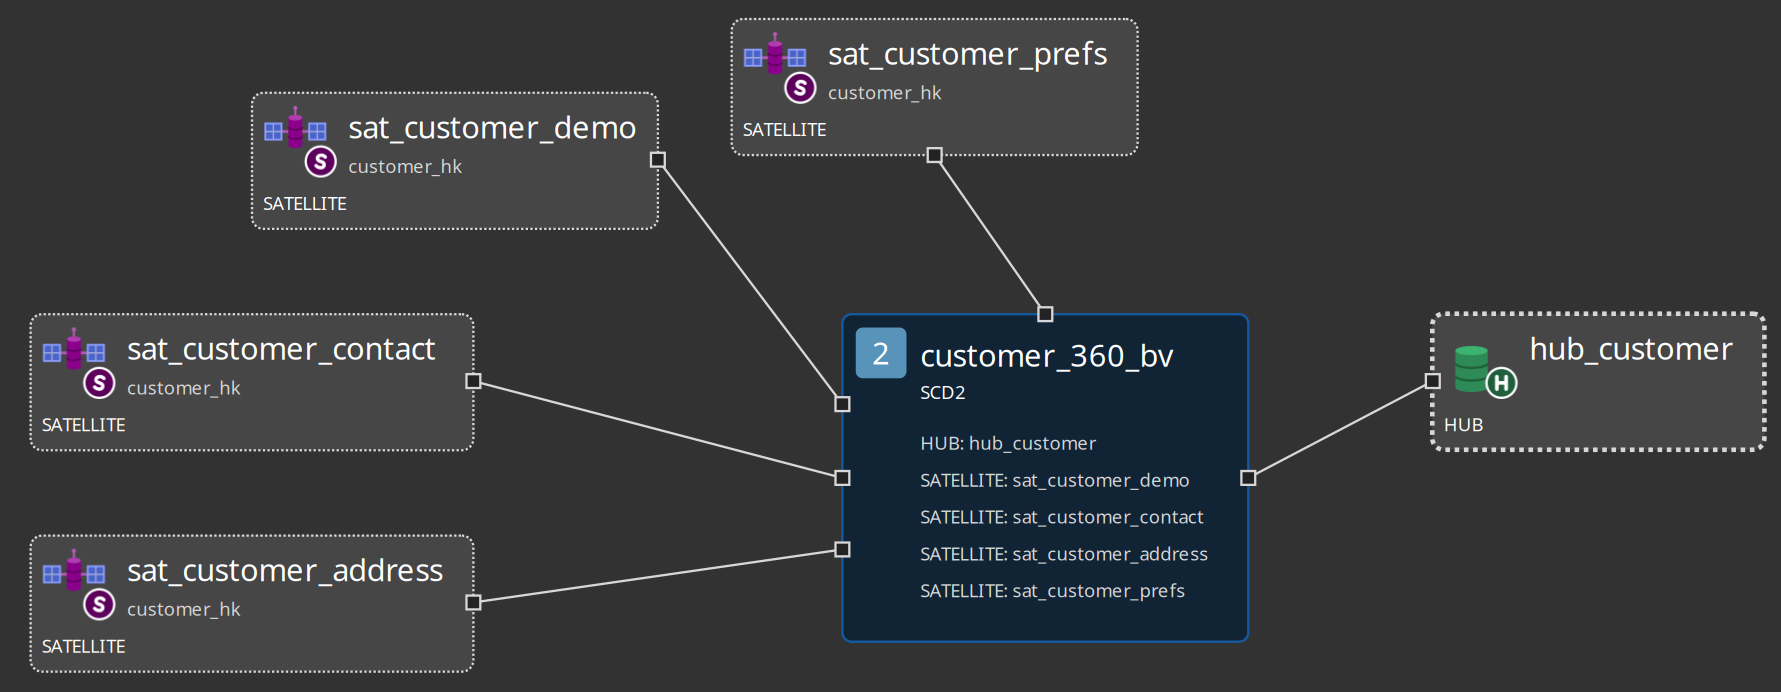Screen dimensions: 1781x692
Task: Select the sat_customer_prefs node title
Action: tap(967, 54)
